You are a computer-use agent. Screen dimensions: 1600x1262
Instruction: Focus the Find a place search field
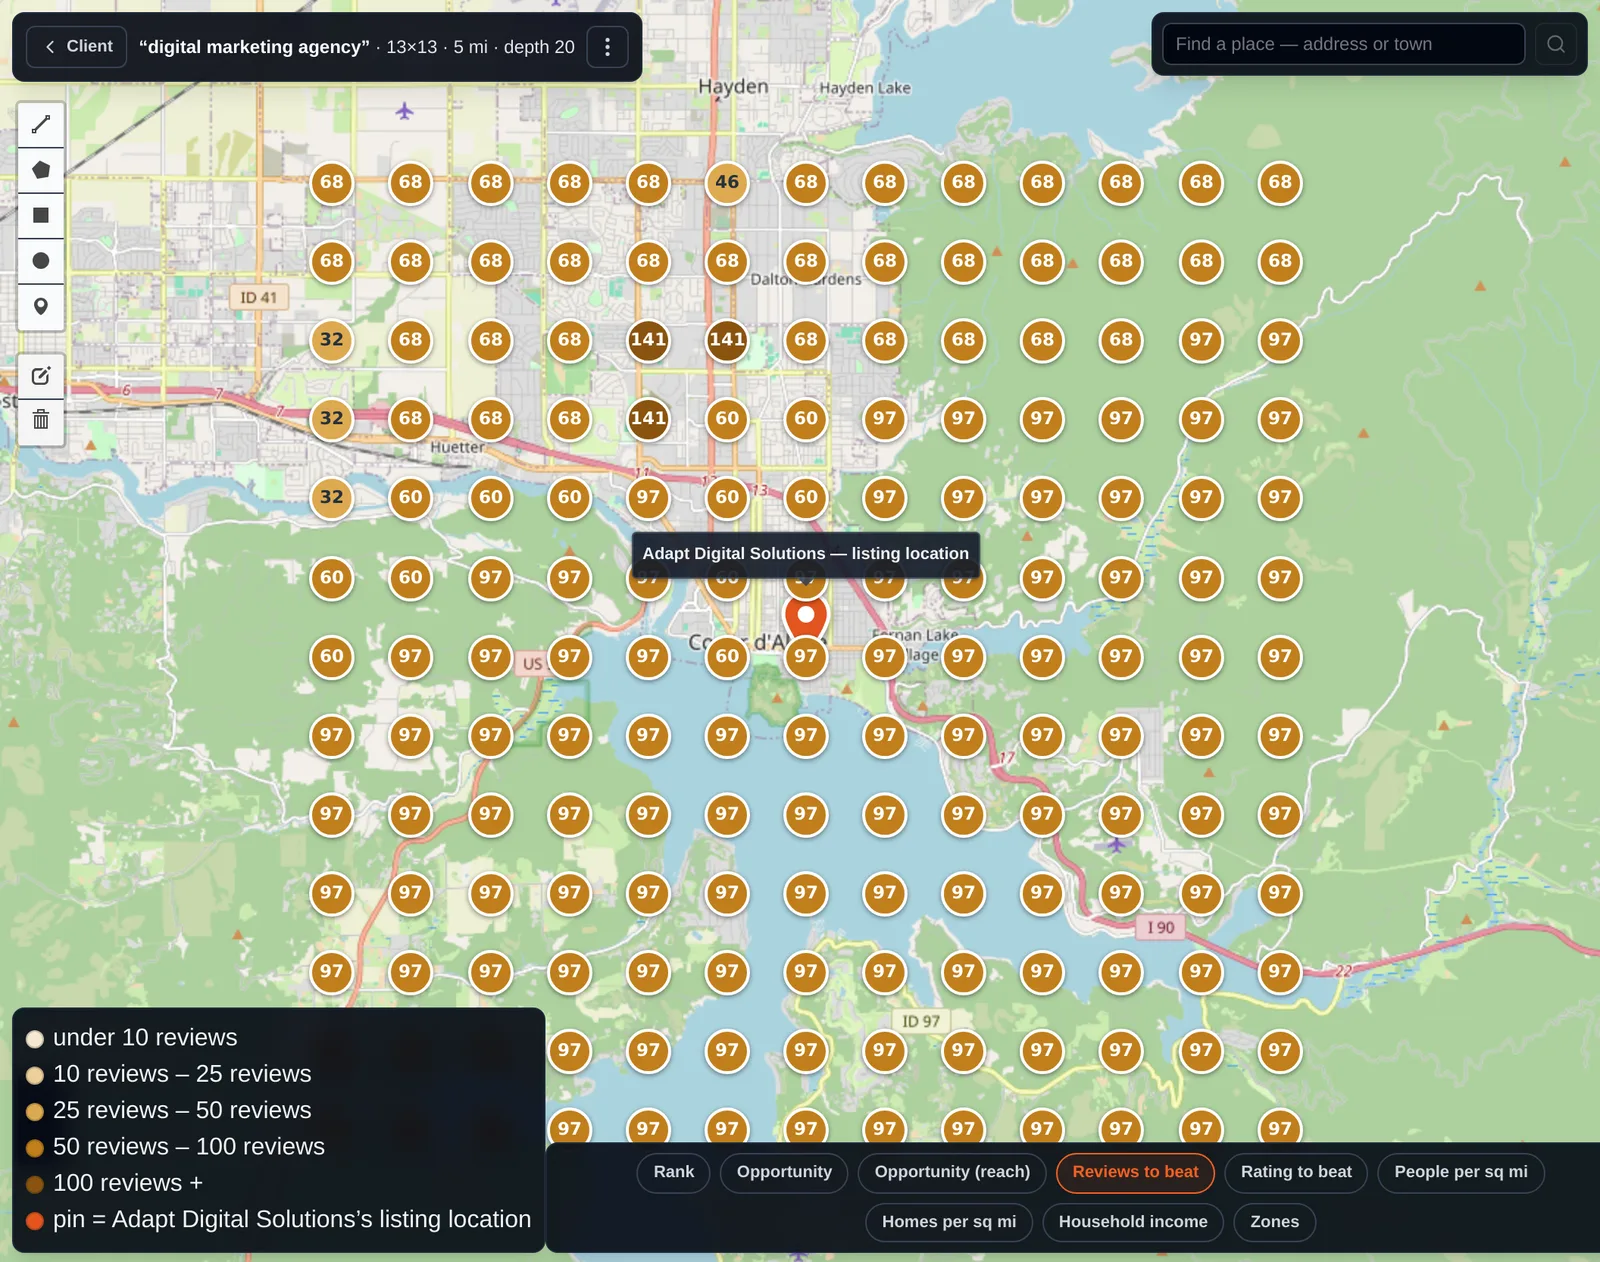[1343, 44]
